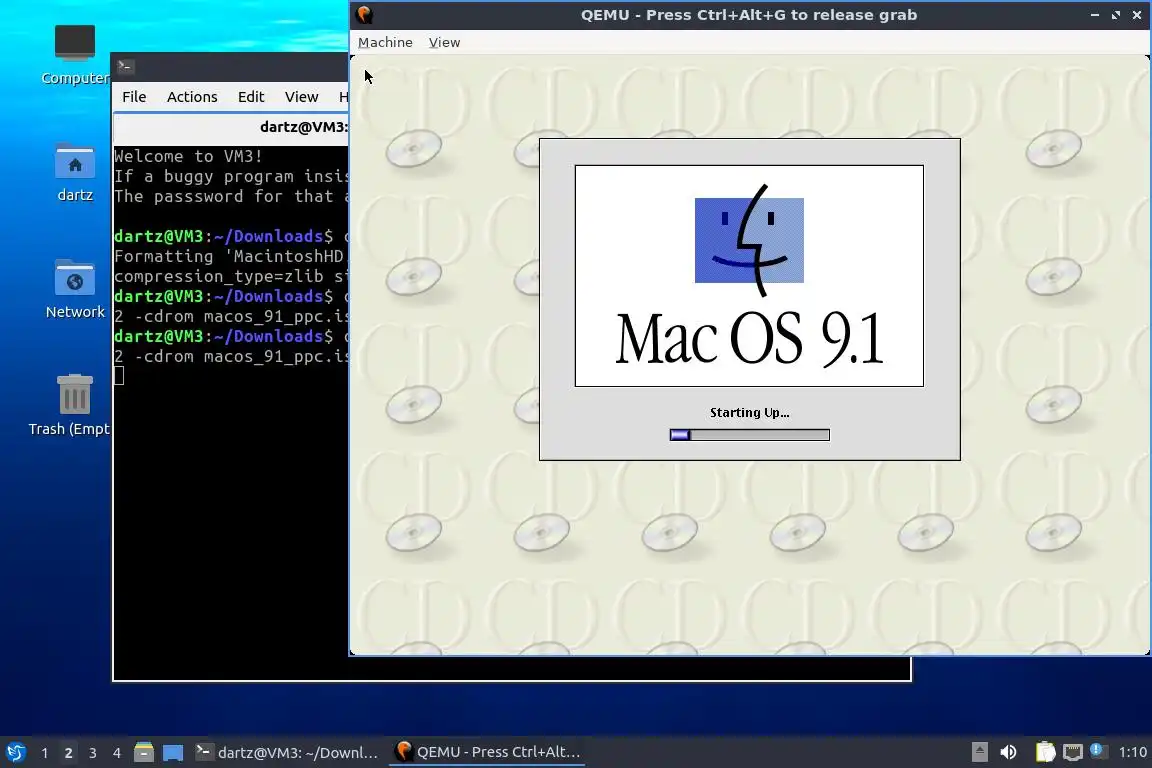The height and width of the screenshot is (768, 1152).
Task: Click the 'Starting Up...' text
Action: 749,412
